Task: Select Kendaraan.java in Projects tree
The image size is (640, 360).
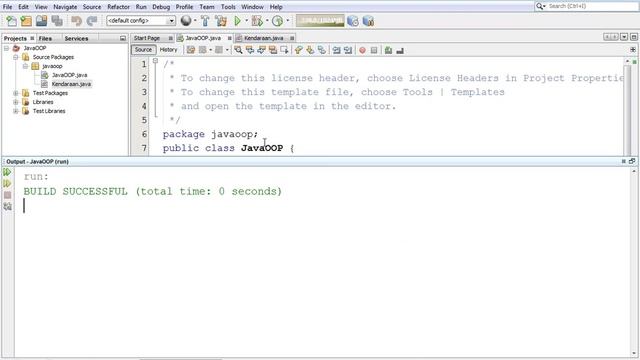Action: pyautogui.click(x=71, y=84)
